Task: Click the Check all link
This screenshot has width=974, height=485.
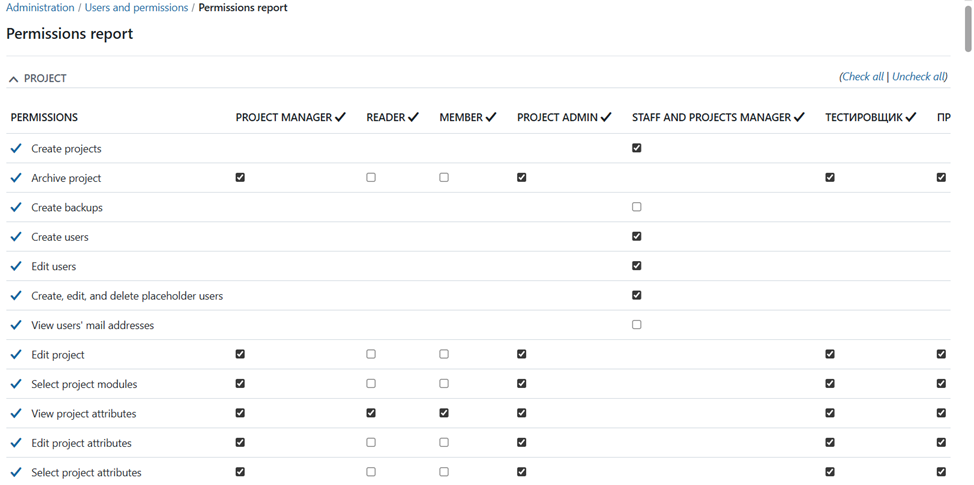Action: click(862, 77)
